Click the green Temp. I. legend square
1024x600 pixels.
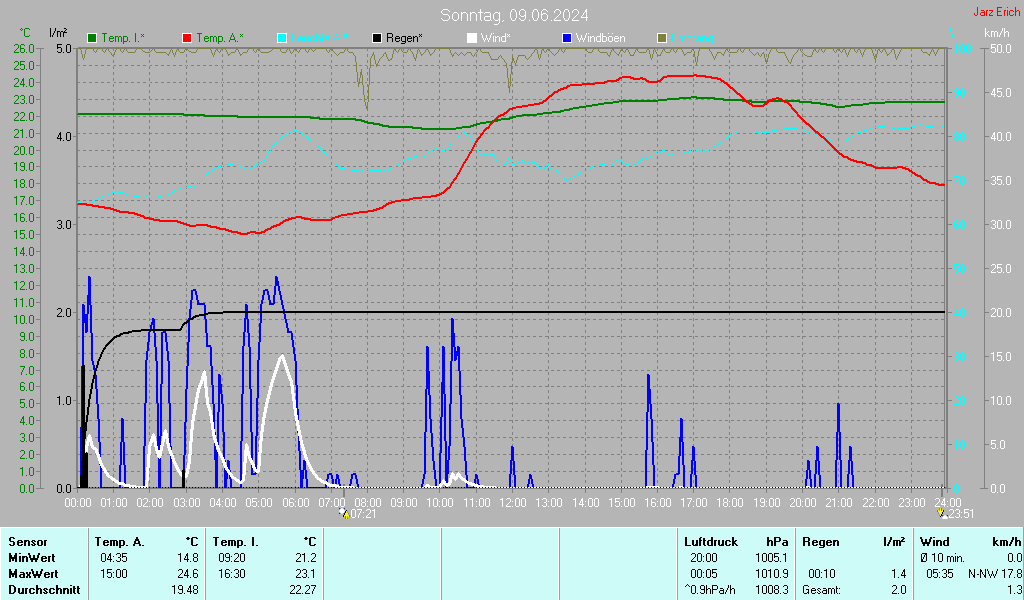click(92, 38)
